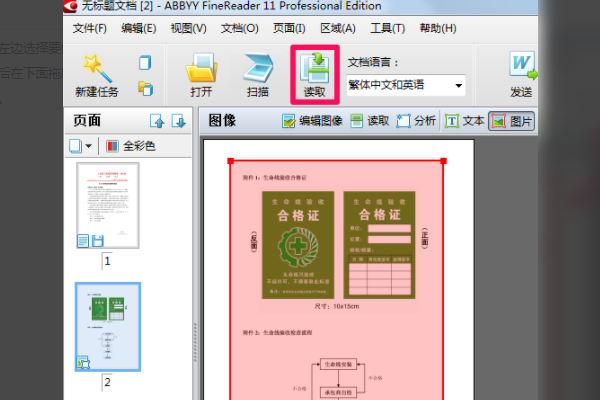Click the new blank document icon
The height and width of the screenshot is (400, 600).
(x=145, y=63)
